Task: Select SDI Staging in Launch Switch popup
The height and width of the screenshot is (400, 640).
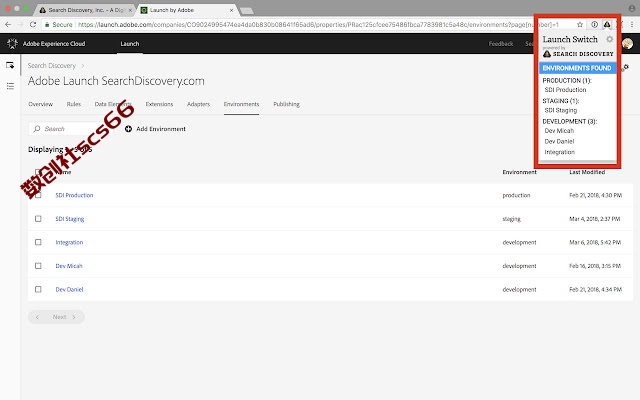Action: (x=561, y=110)
